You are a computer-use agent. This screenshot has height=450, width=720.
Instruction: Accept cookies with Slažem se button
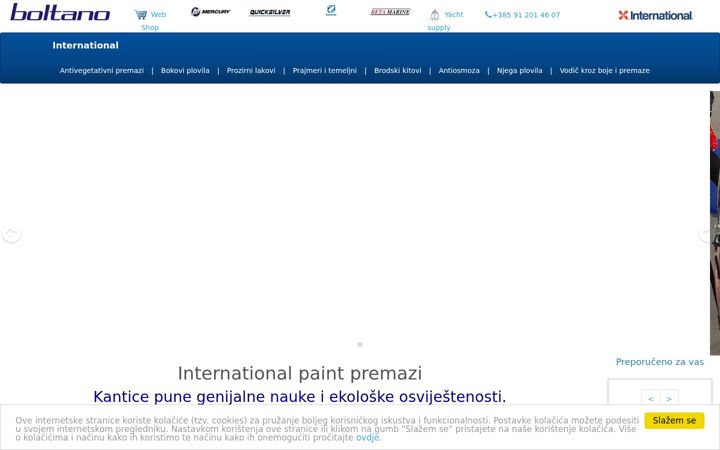click(674, 421)
